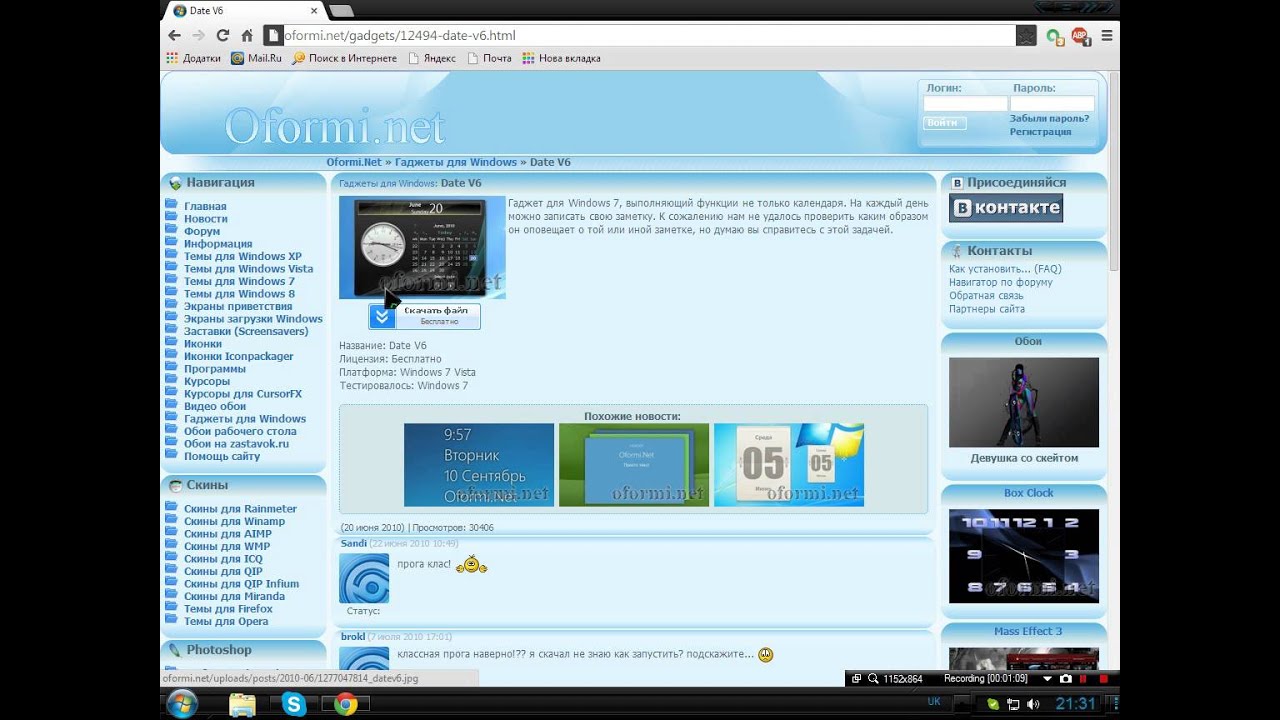Open Обои рабочего стола menu item
The width and height of the screenshot is (1280, 720).
[x=240, y=431]
